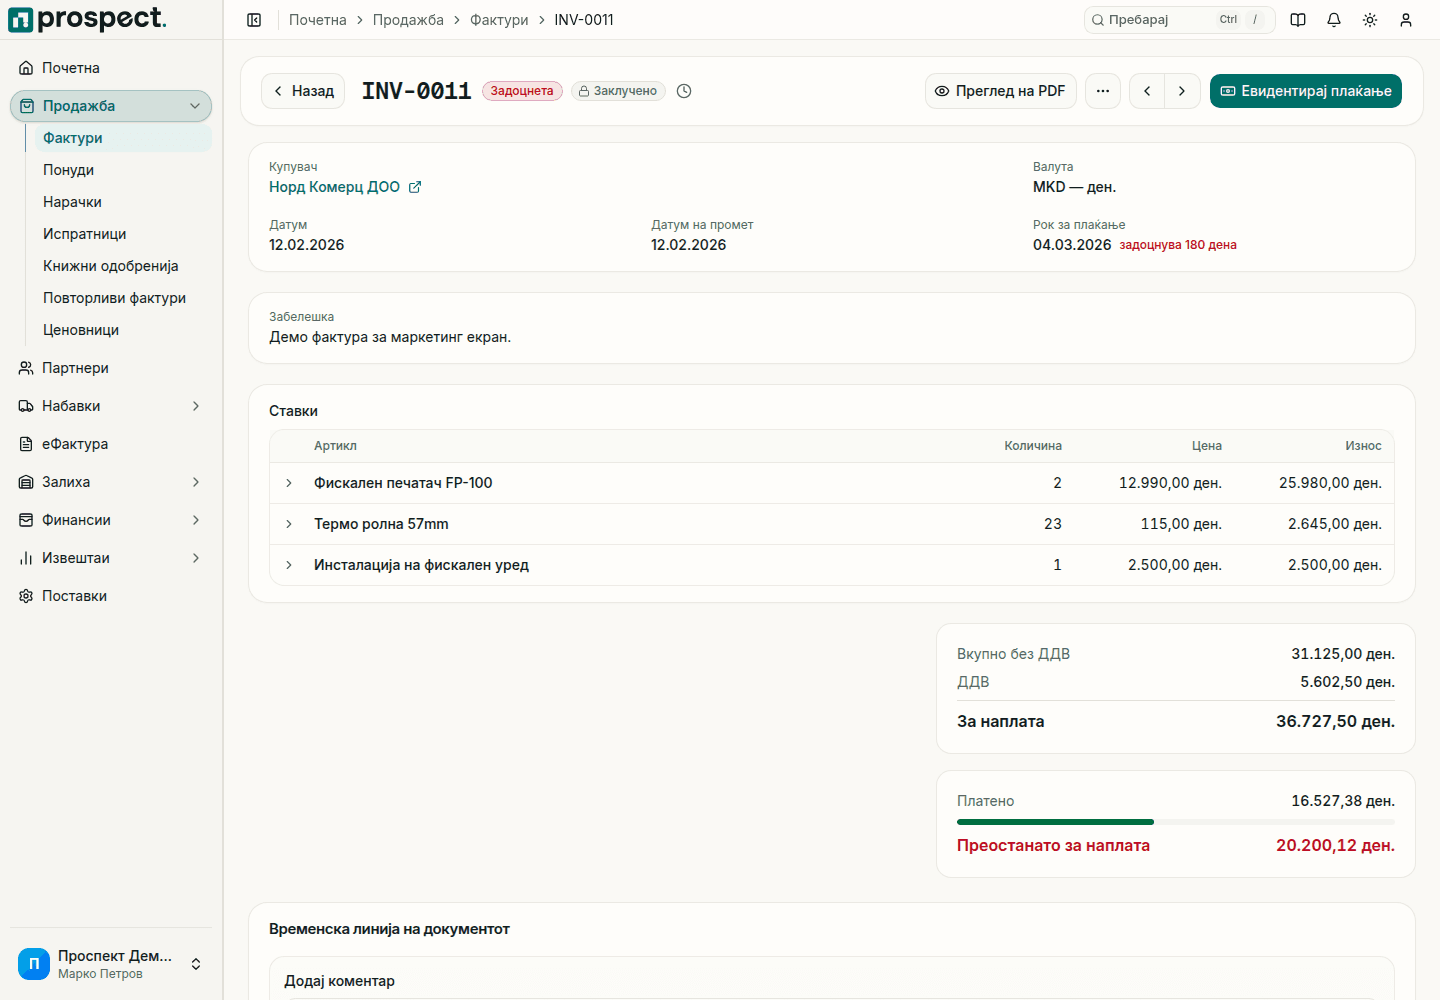This screenshot has height=1000, width=1440.
Task: Open Партнери in the sidebar
Action: tap(111, 368)
